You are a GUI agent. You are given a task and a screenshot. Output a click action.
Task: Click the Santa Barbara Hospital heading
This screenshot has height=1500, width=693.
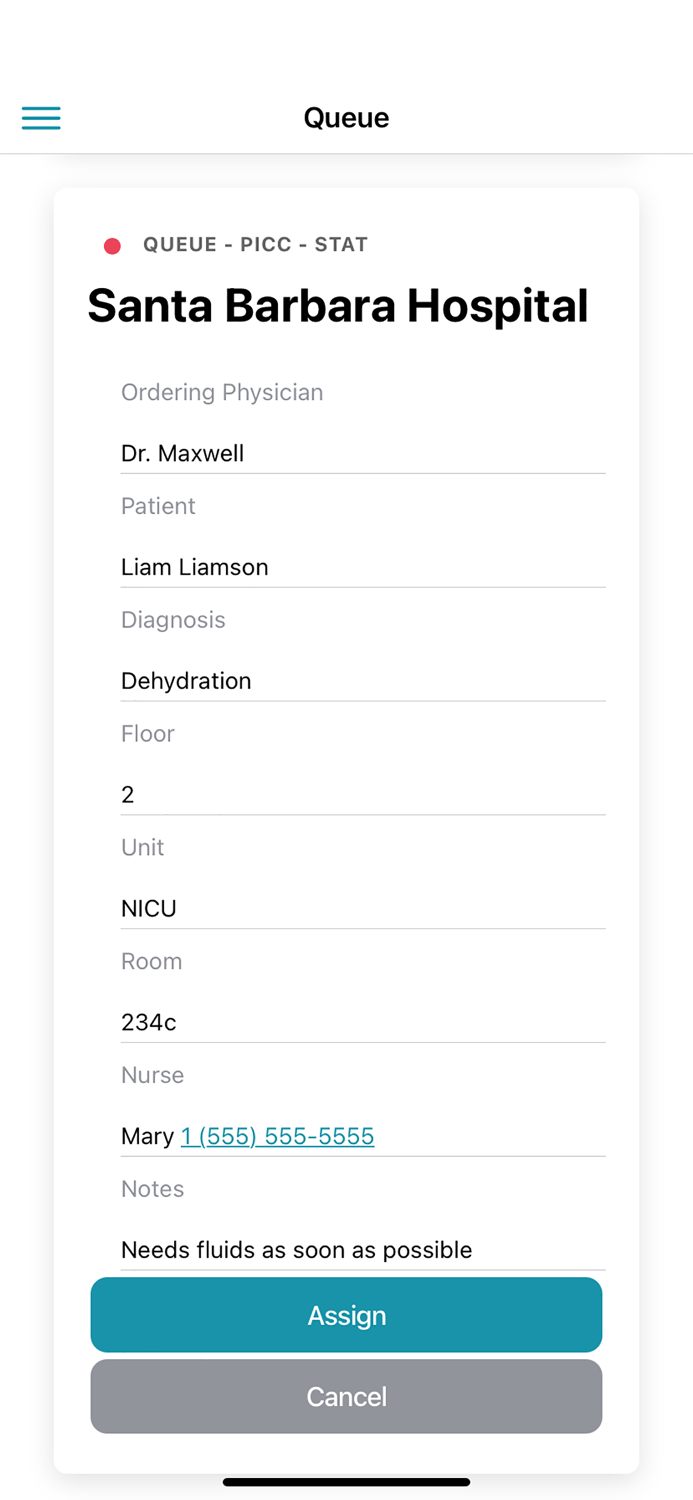[x=338, y=306]
